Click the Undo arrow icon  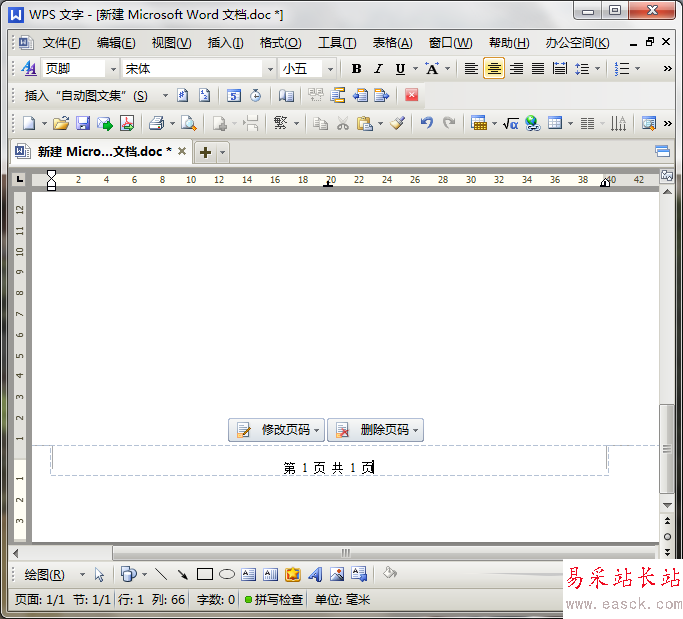point(427,123)
